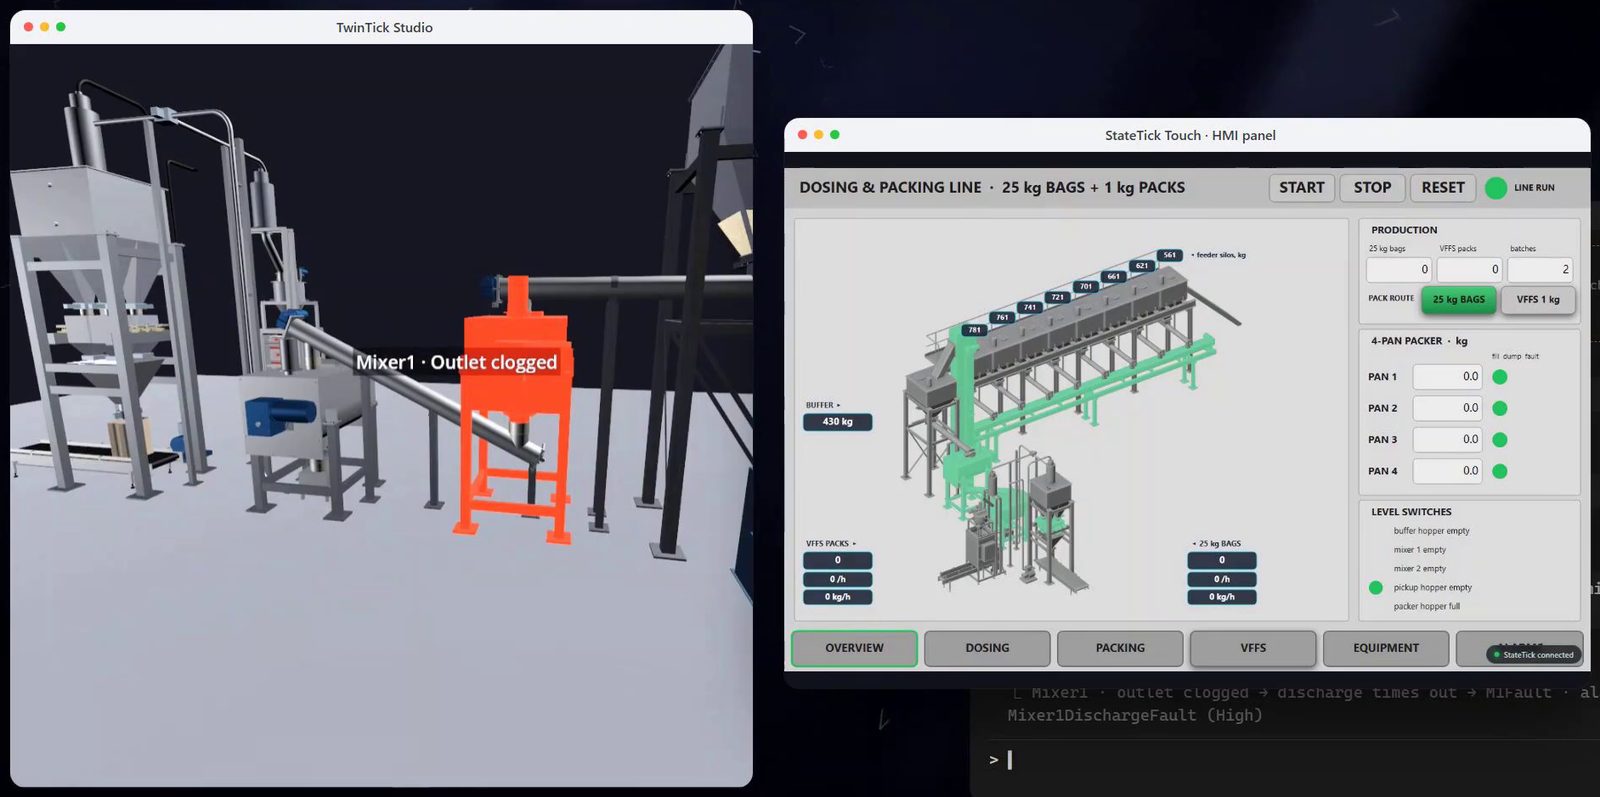Click the pickup hopper empty green lamp
The width and height of the screenshot is (1600, 797).
[1376, 588]
